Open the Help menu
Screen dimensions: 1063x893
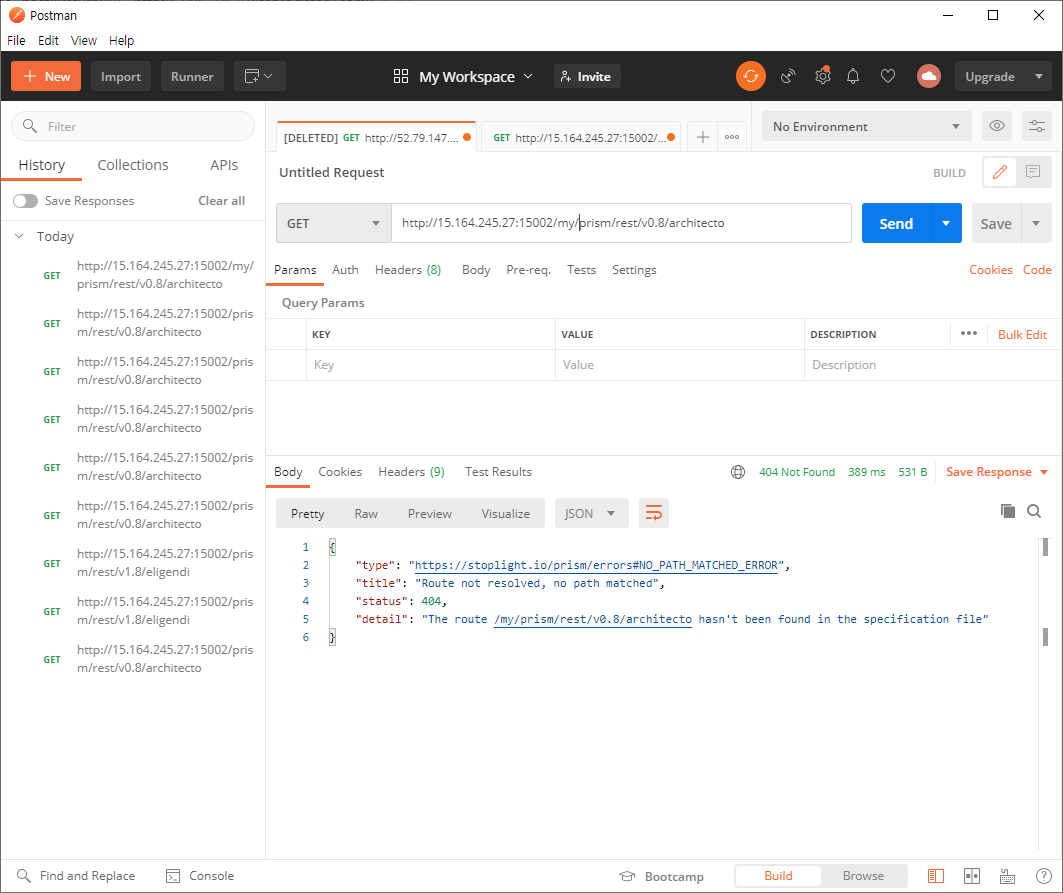click(x=121, y=40)
